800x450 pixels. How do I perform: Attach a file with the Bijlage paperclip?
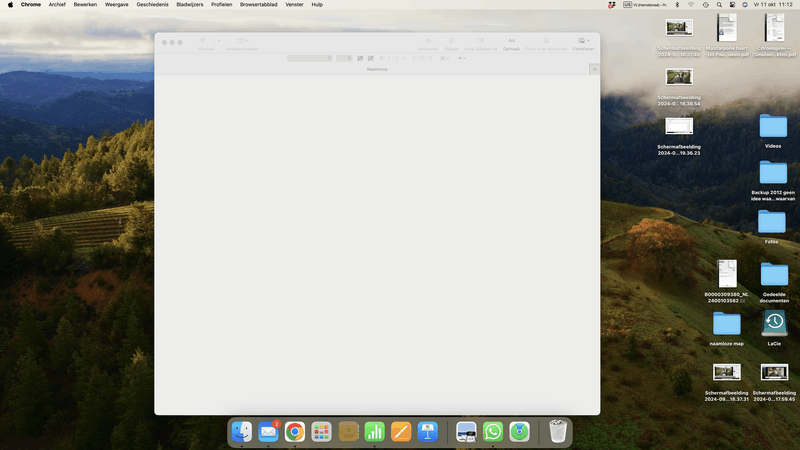click(451, 41)
